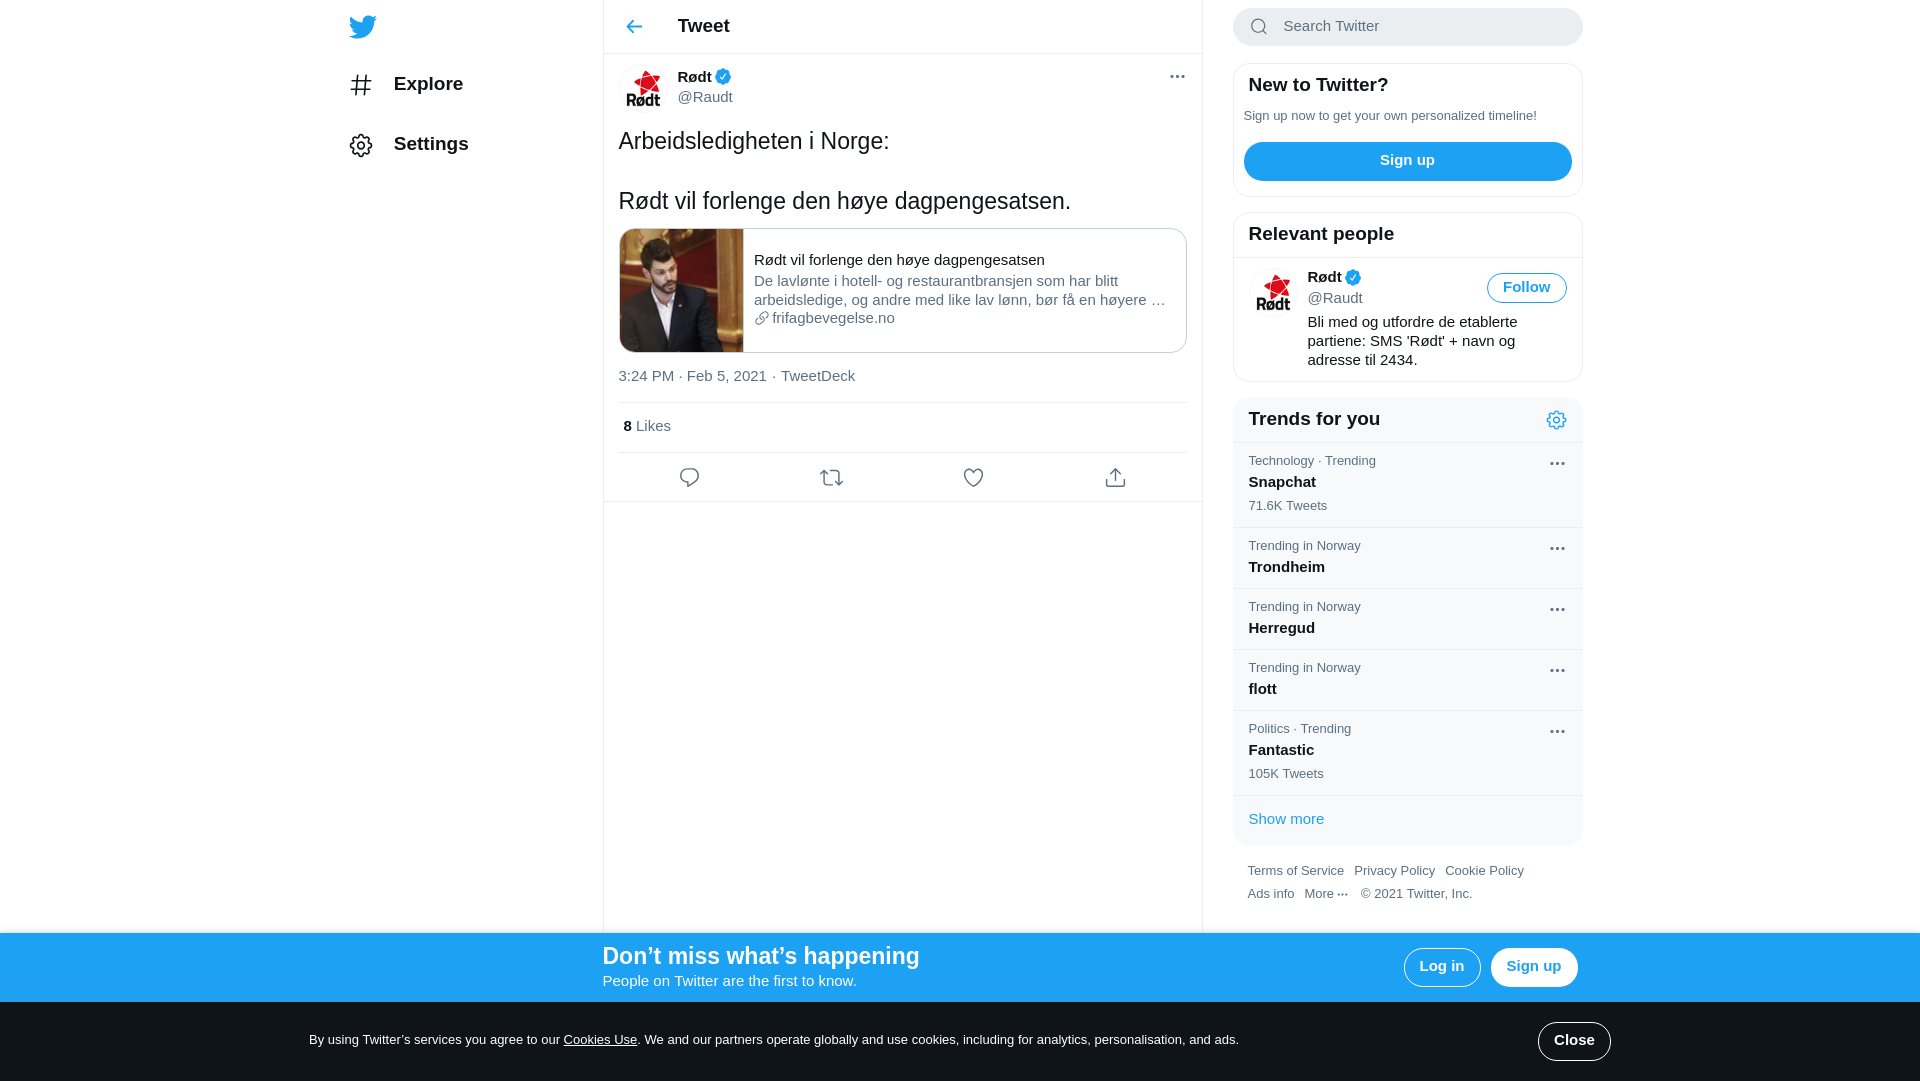Open the Snapchat trend
The image size is (1920, 1081).
(x=1407, y=484)
